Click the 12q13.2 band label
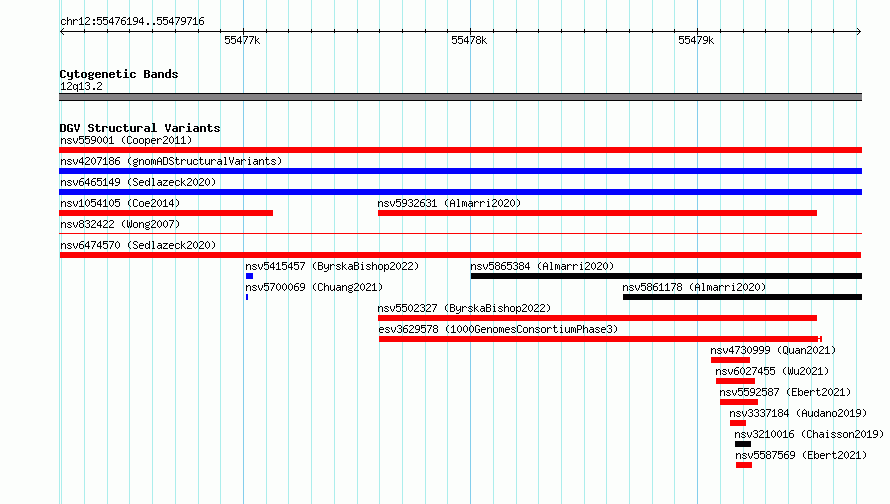The width and height of the screenshot is (890, 504). coord(81,86)
